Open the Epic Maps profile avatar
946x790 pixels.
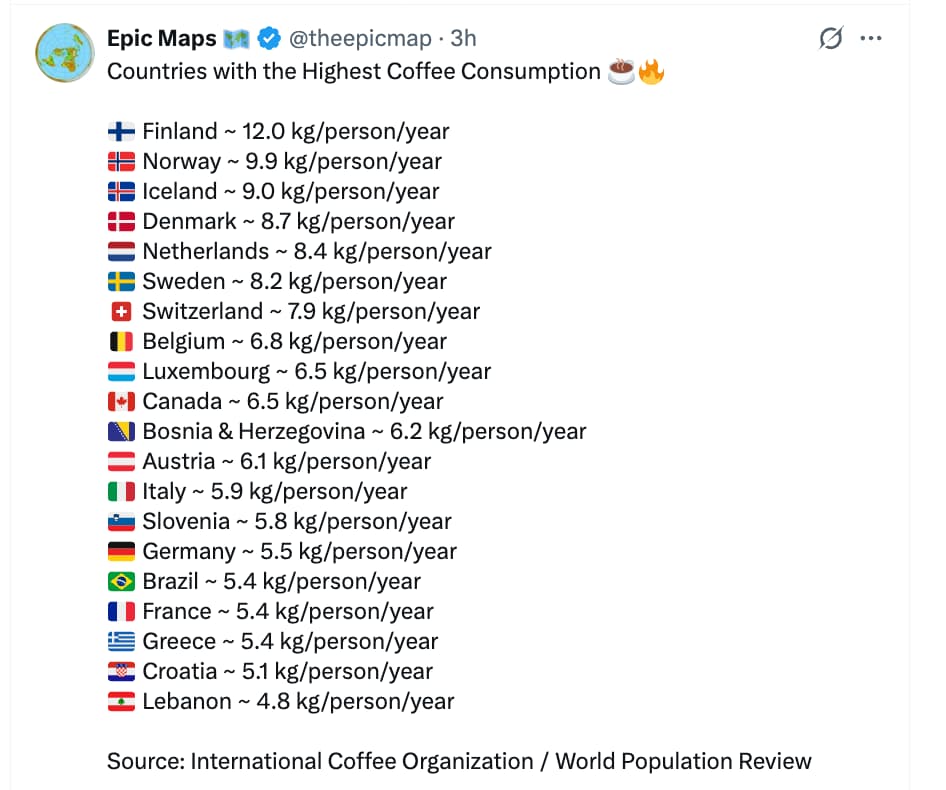(65, 53)
